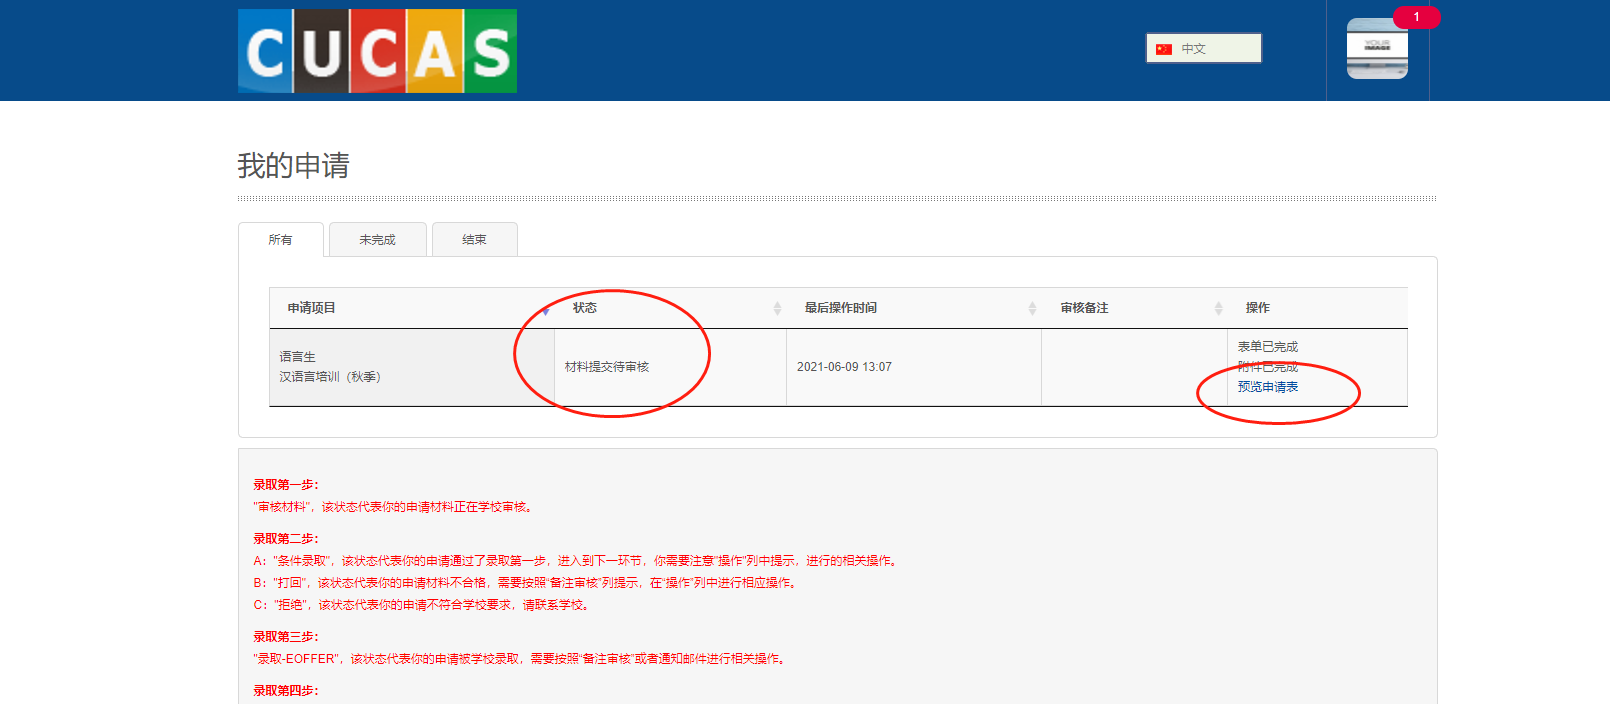Click the 操作 column header

(x=1257, y=308)
